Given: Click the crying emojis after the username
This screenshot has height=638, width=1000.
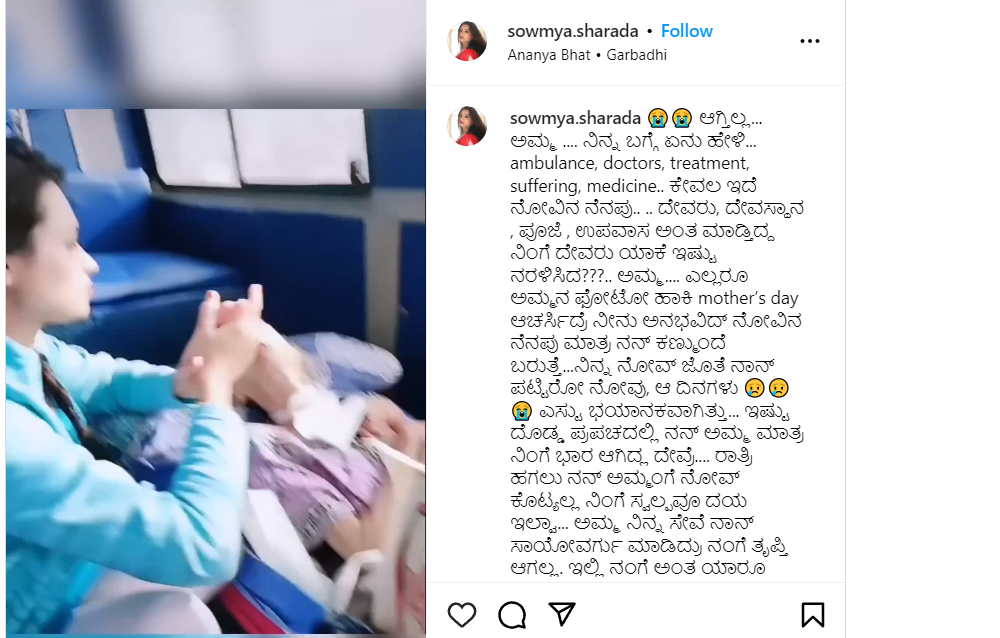Looking at the screenshot, I should pyautogui.click(x=670, y=118).
